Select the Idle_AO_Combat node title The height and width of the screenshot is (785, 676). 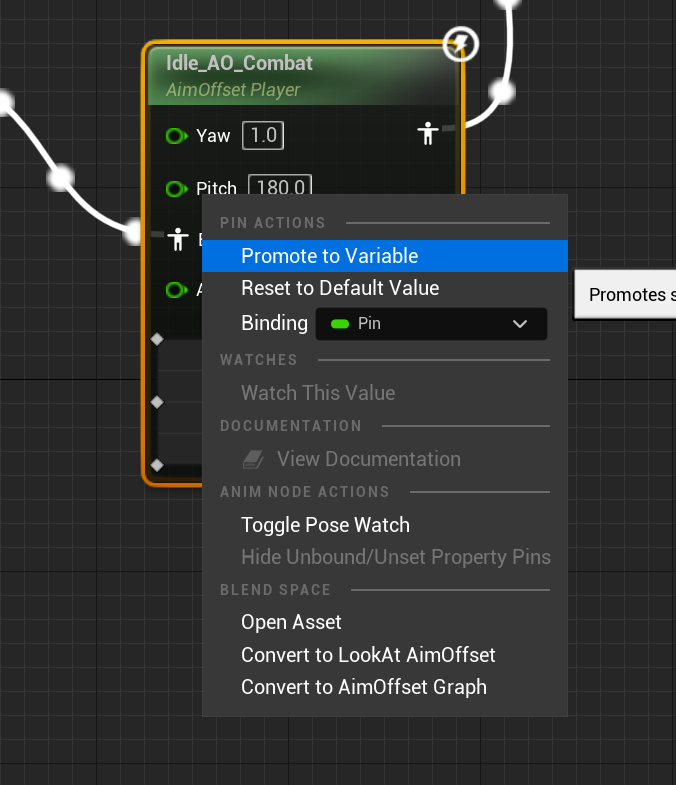(239, 63)
